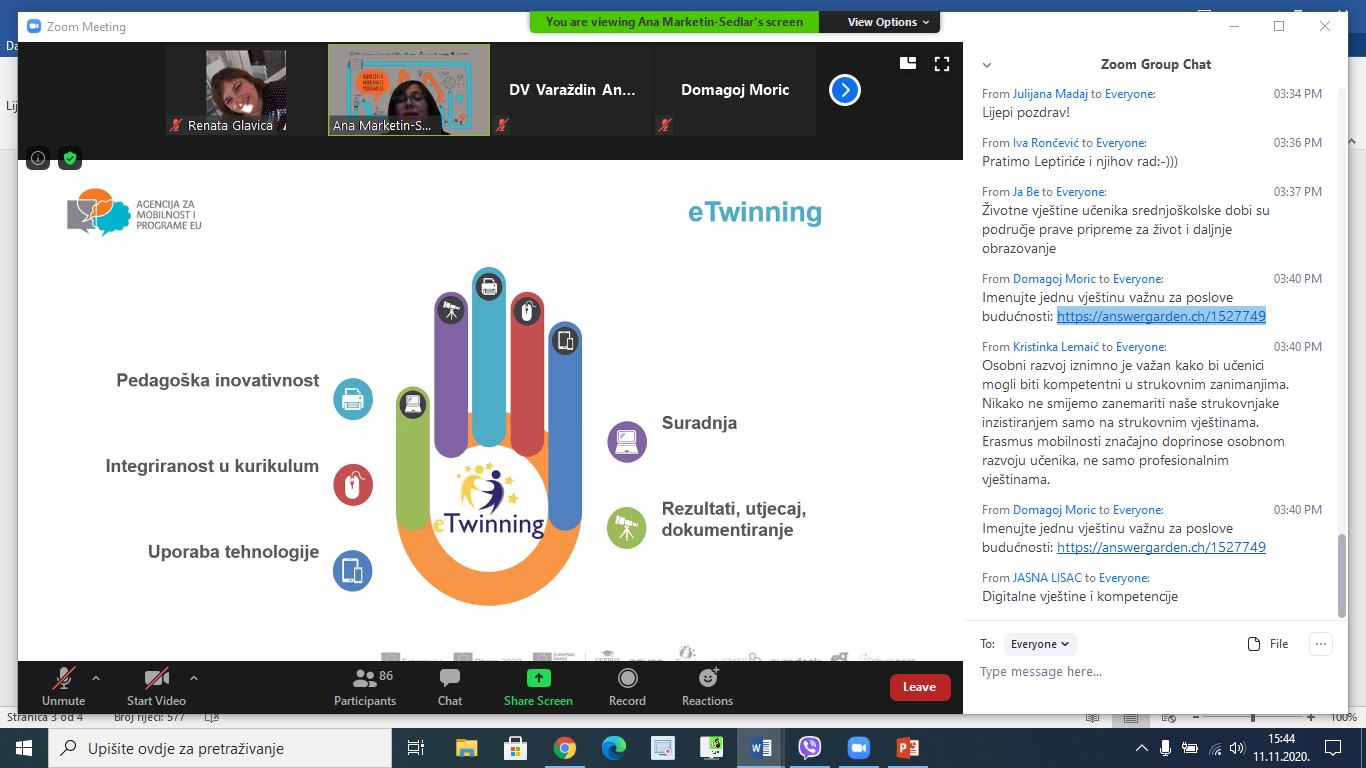Click the tray microphone icon
Image resolution: width=1366 pixels, height=768 pixels.
click(x=1166, y=748)
